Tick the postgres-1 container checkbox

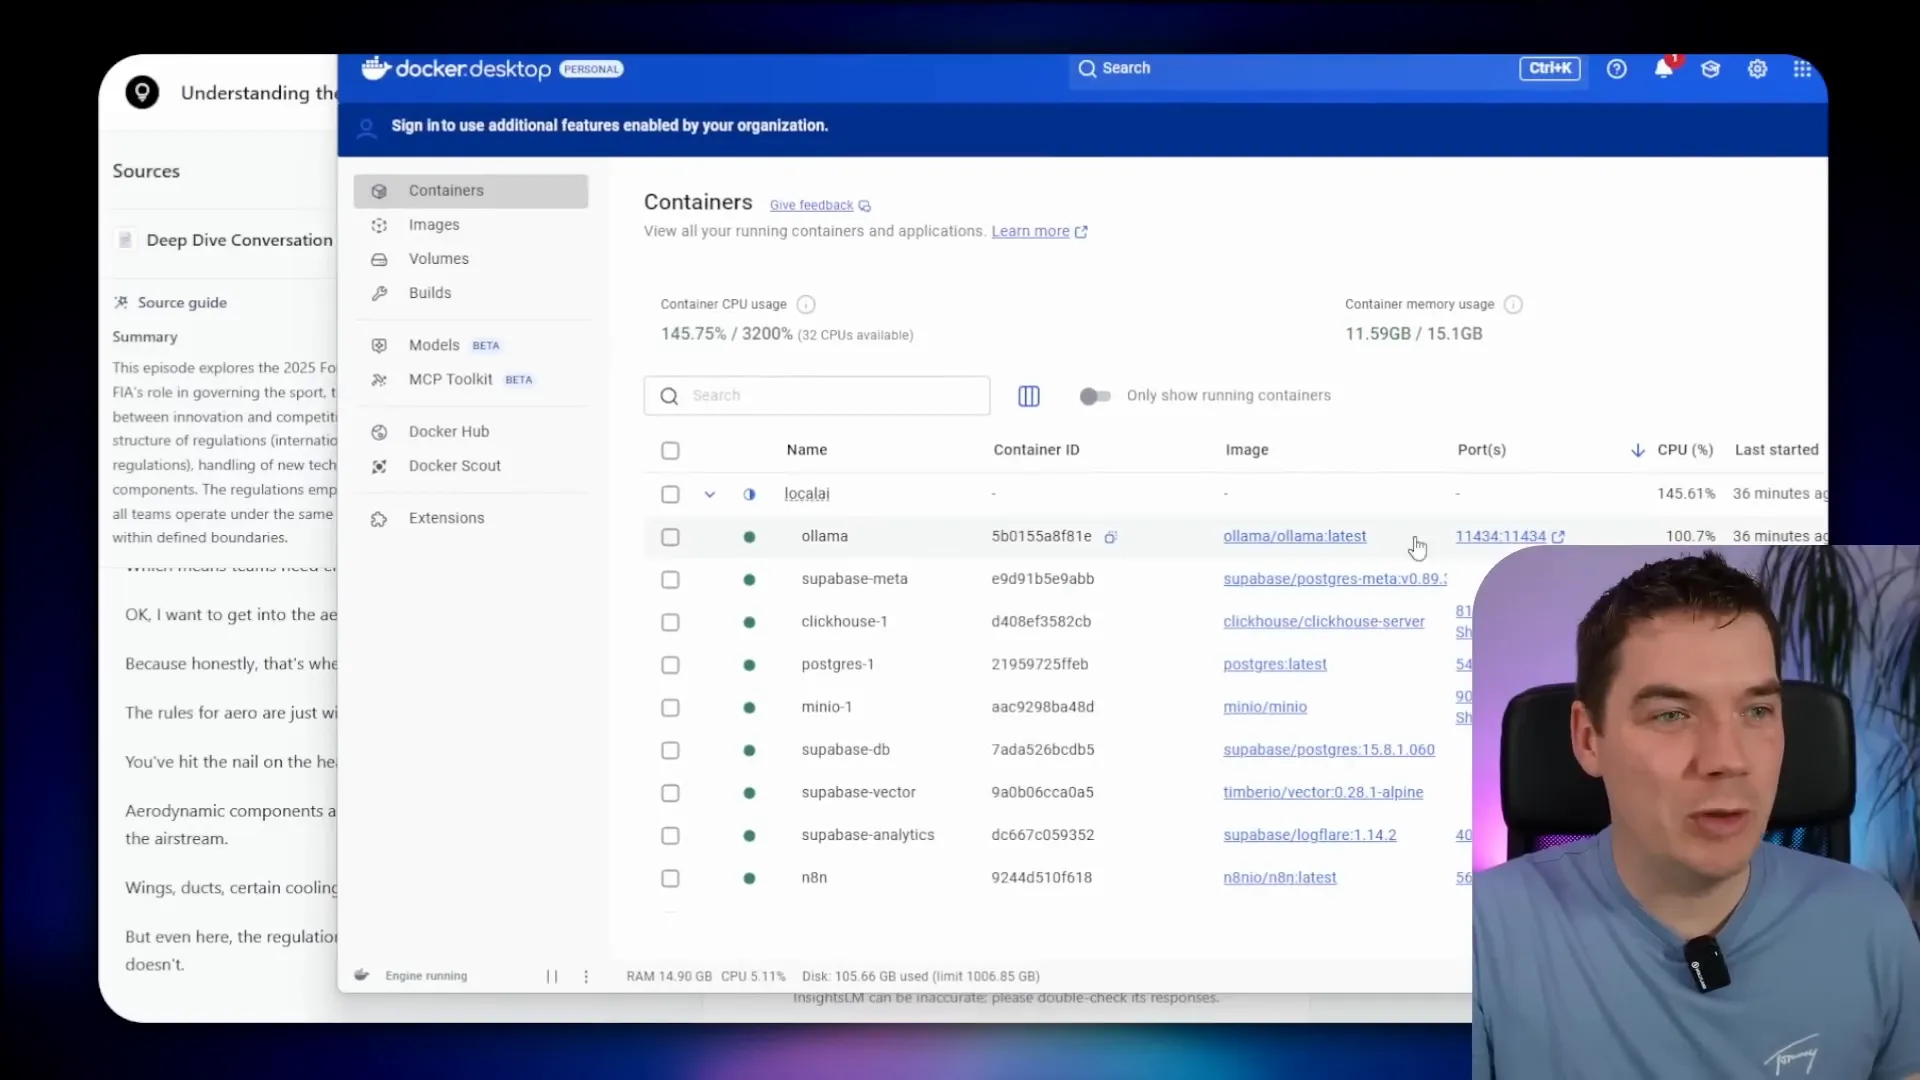670,665
